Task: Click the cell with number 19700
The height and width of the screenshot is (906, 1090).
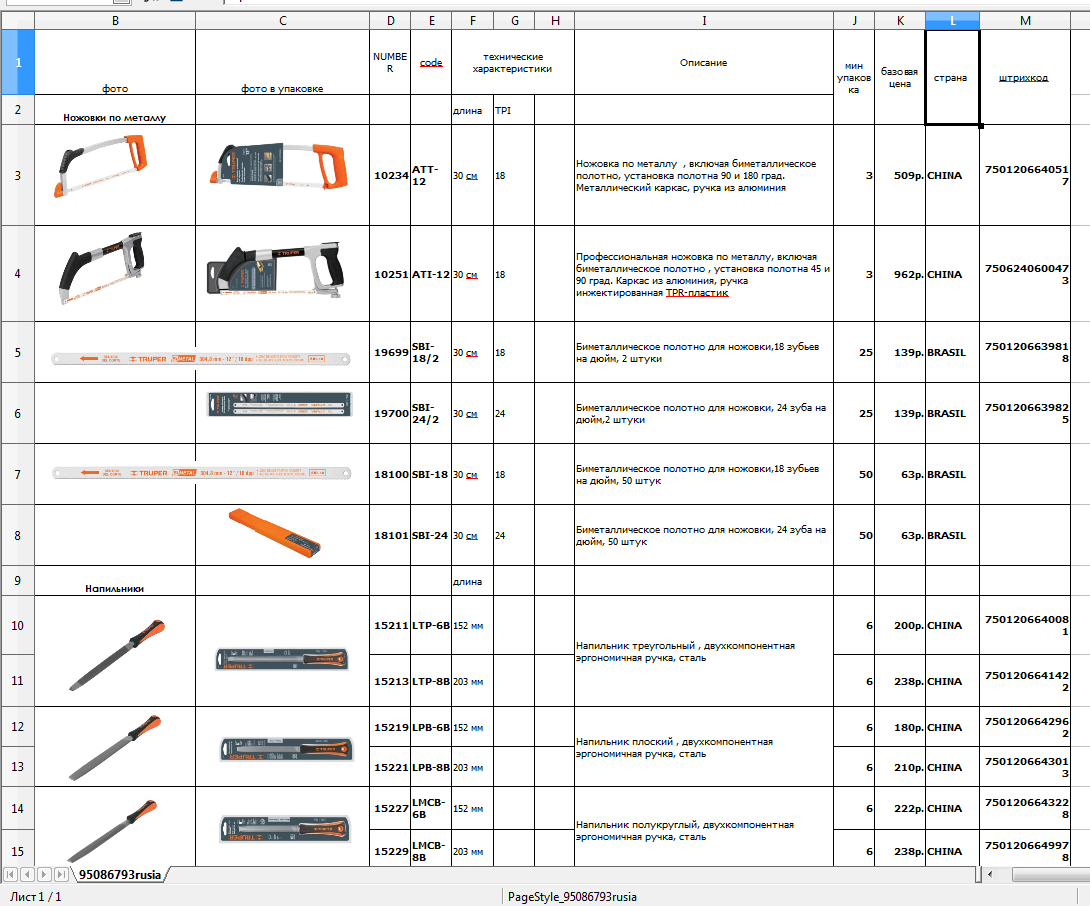Action: 390,413
